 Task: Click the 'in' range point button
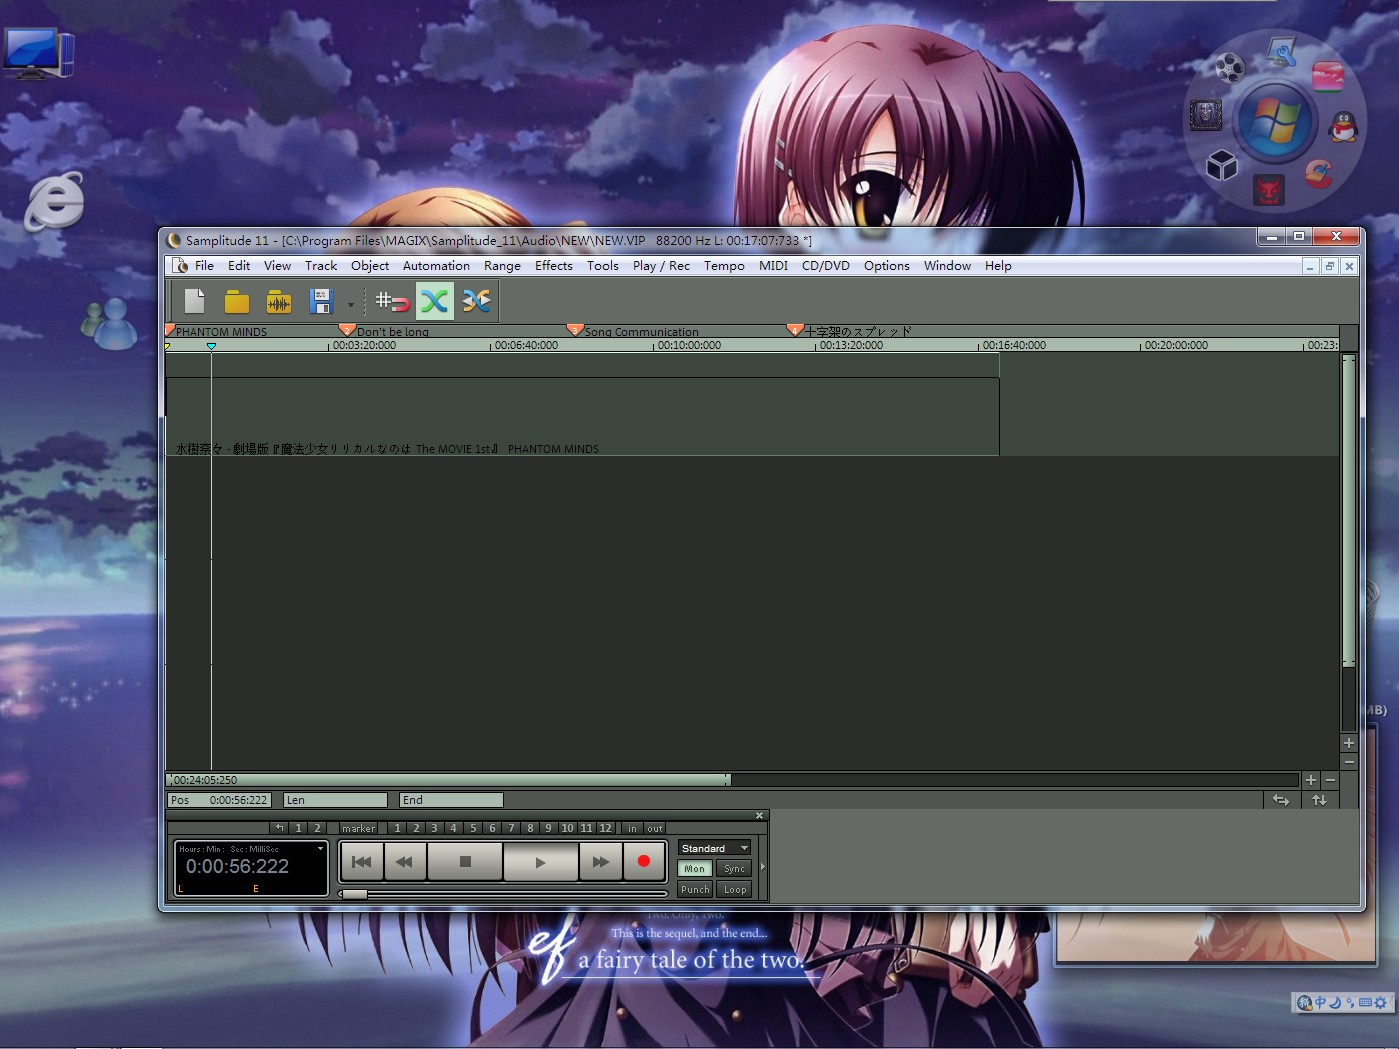632,828
